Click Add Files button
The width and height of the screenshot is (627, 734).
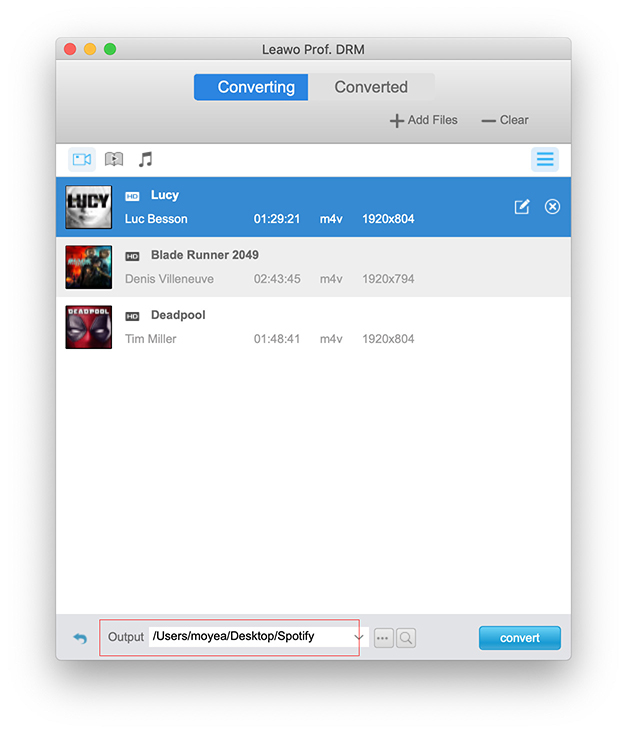tap(424, 120)
